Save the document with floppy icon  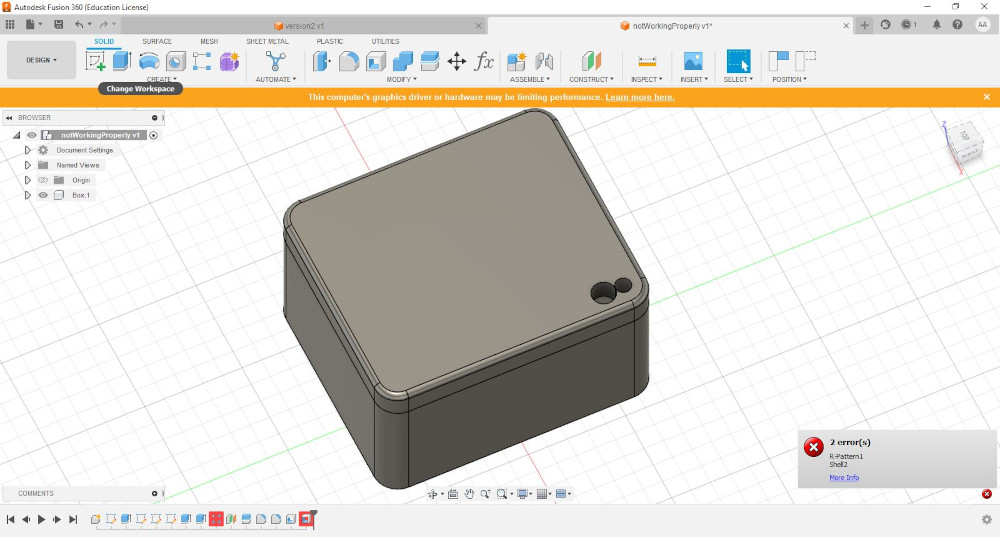[x=59, y=24]
